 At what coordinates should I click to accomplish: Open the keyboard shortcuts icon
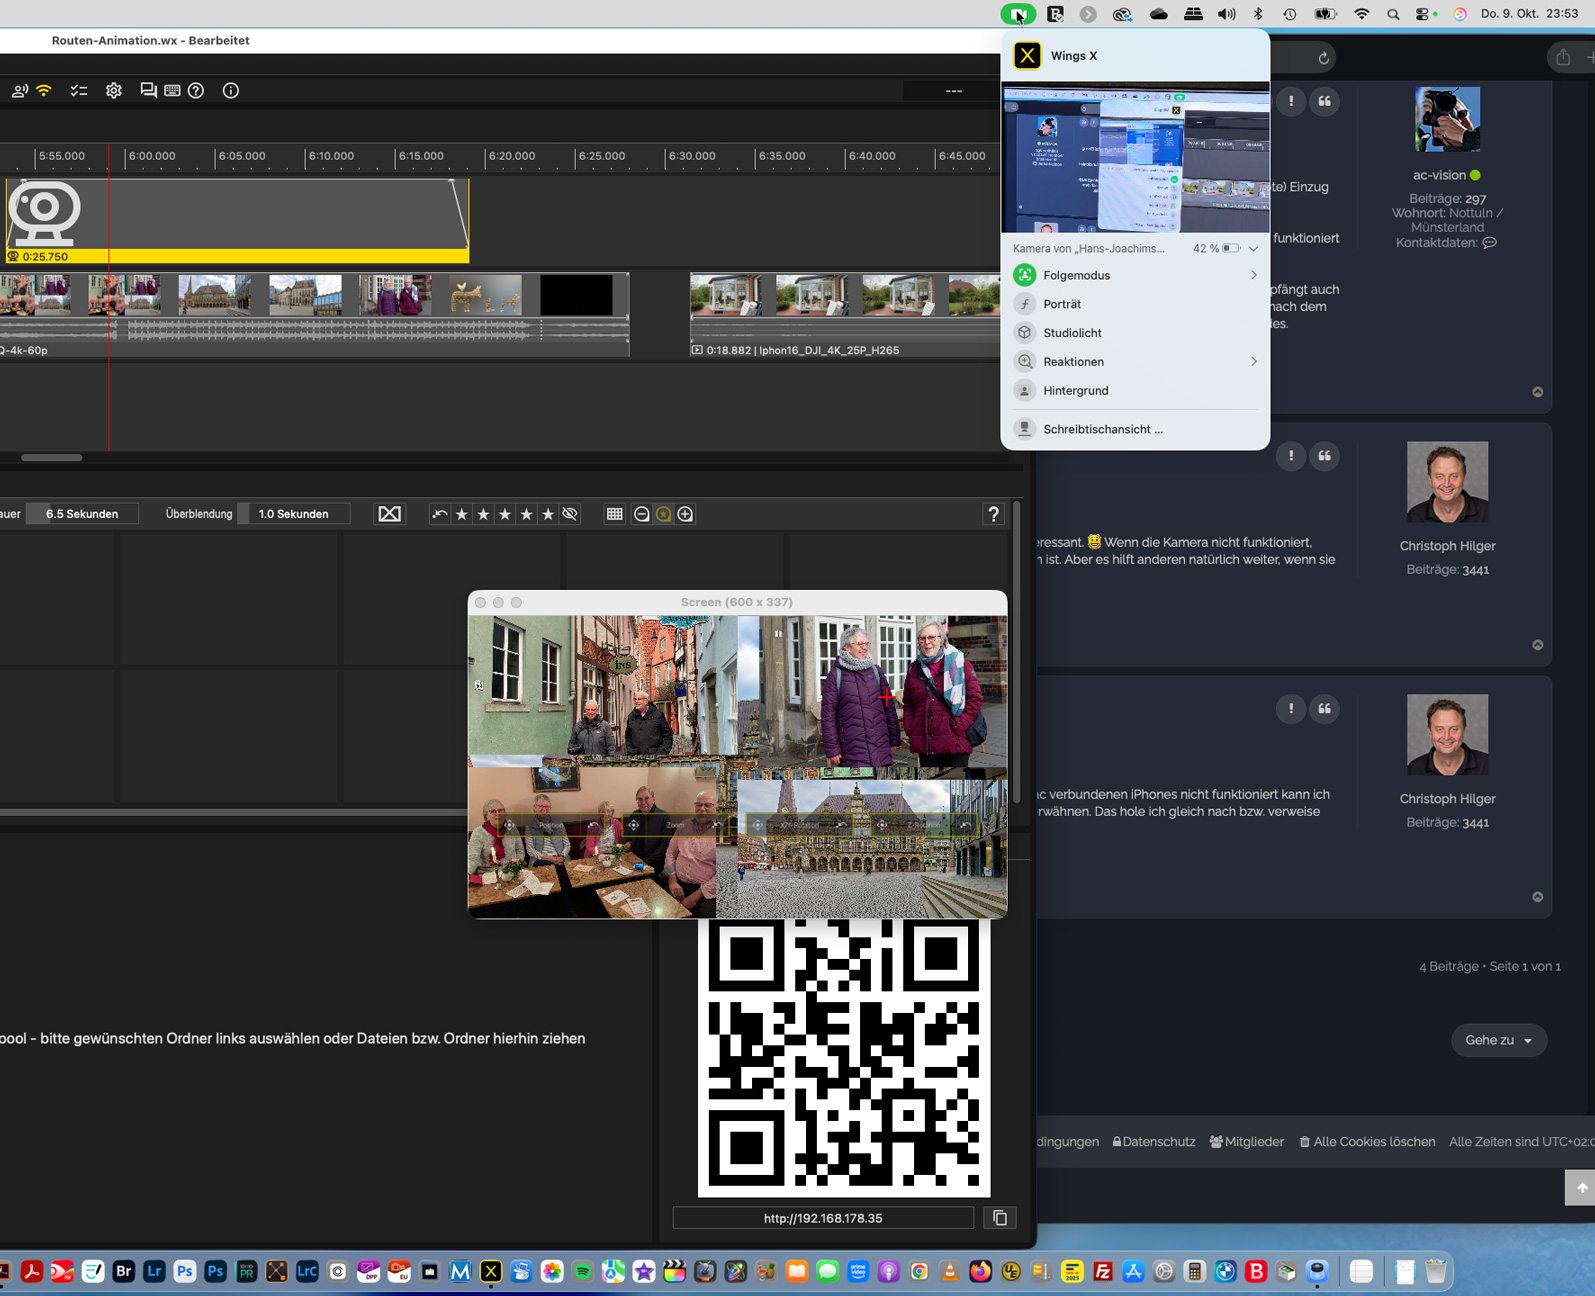click(172, 90)
